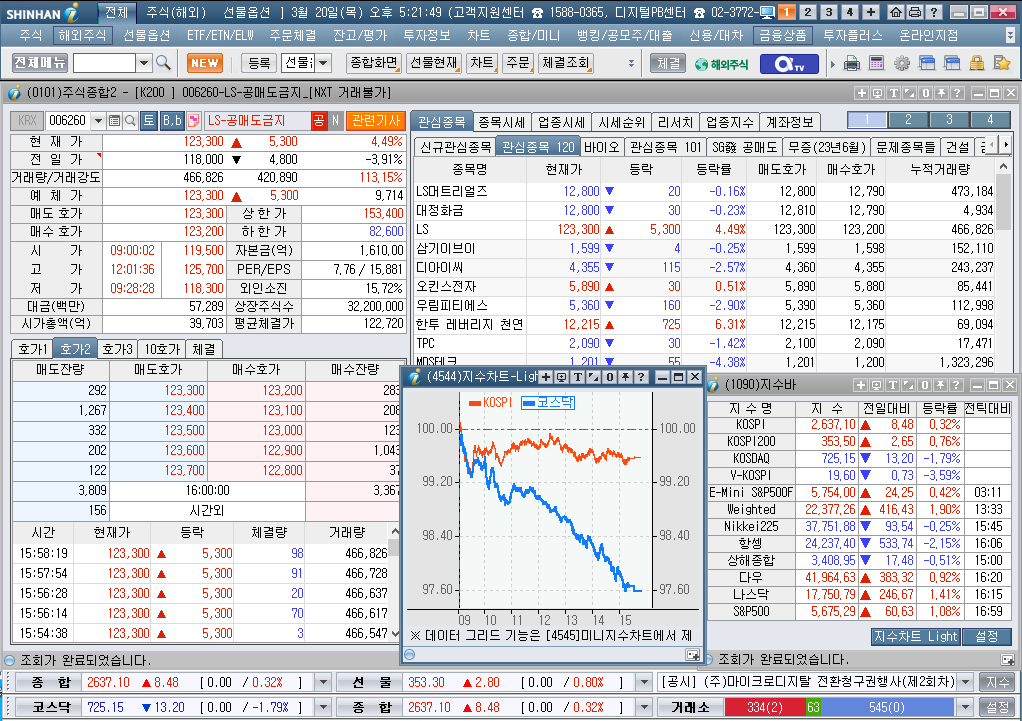The width and height of the screenshot is (1022, 721).
Task: Open the stock code 006260 dropdown arrow
Action: tap(98, 121)
